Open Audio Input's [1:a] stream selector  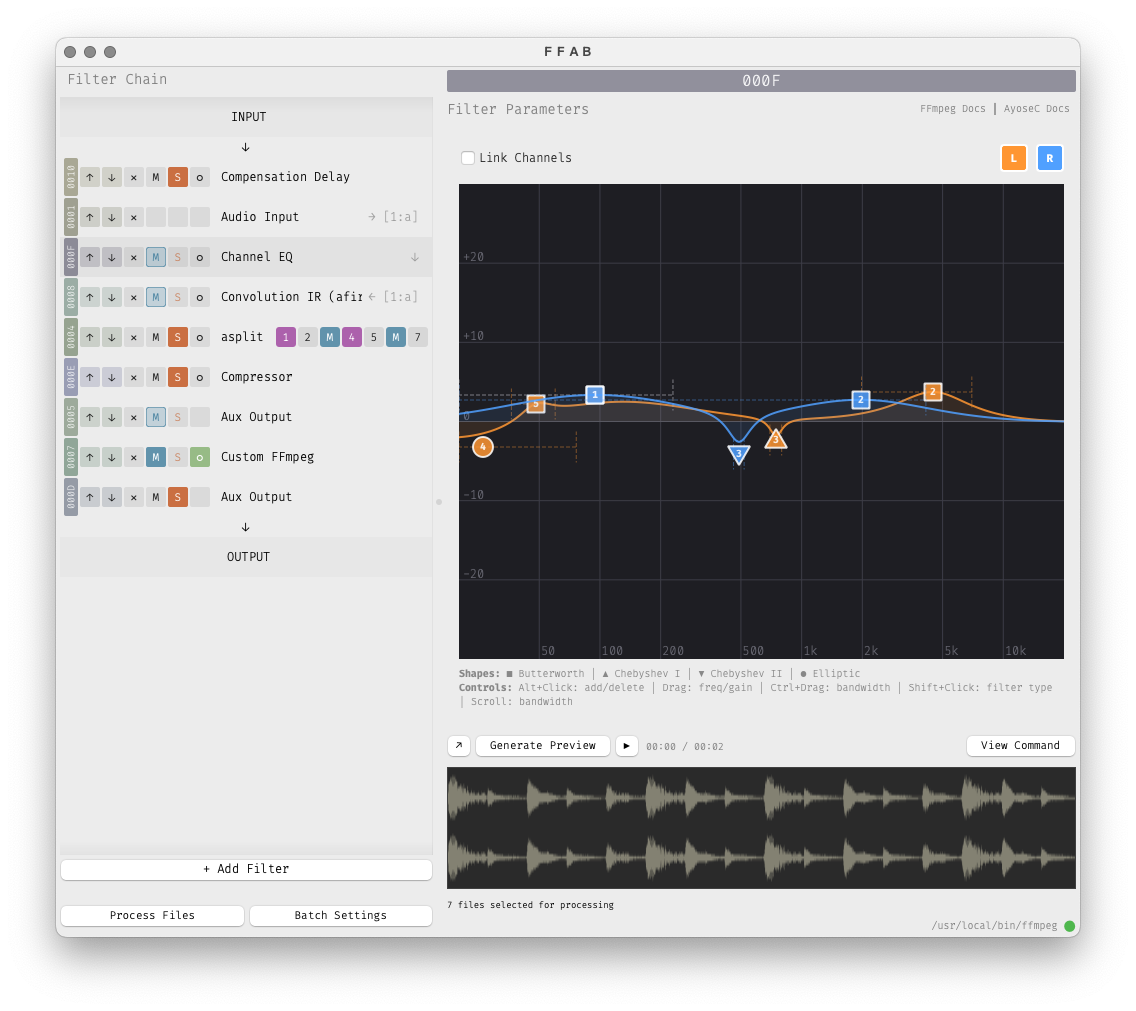coord(399,217)
